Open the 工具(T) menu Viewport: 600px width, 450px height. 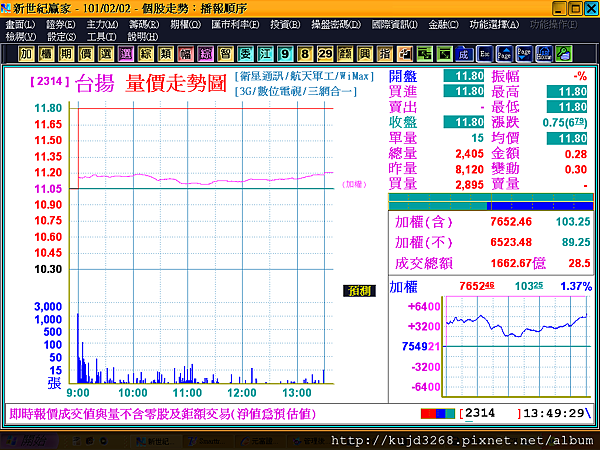click(101, 37)
